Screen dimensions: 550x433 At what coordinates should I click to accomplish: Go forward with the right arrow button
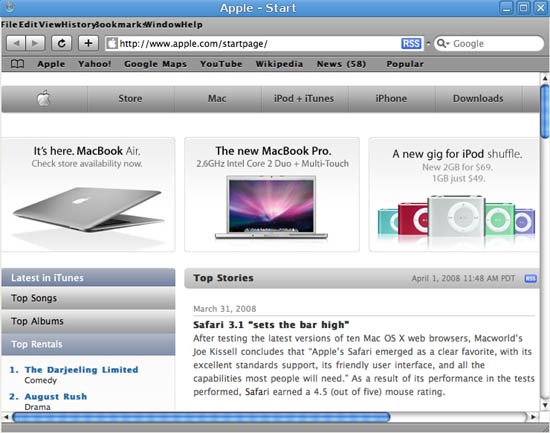coord(35,44)
